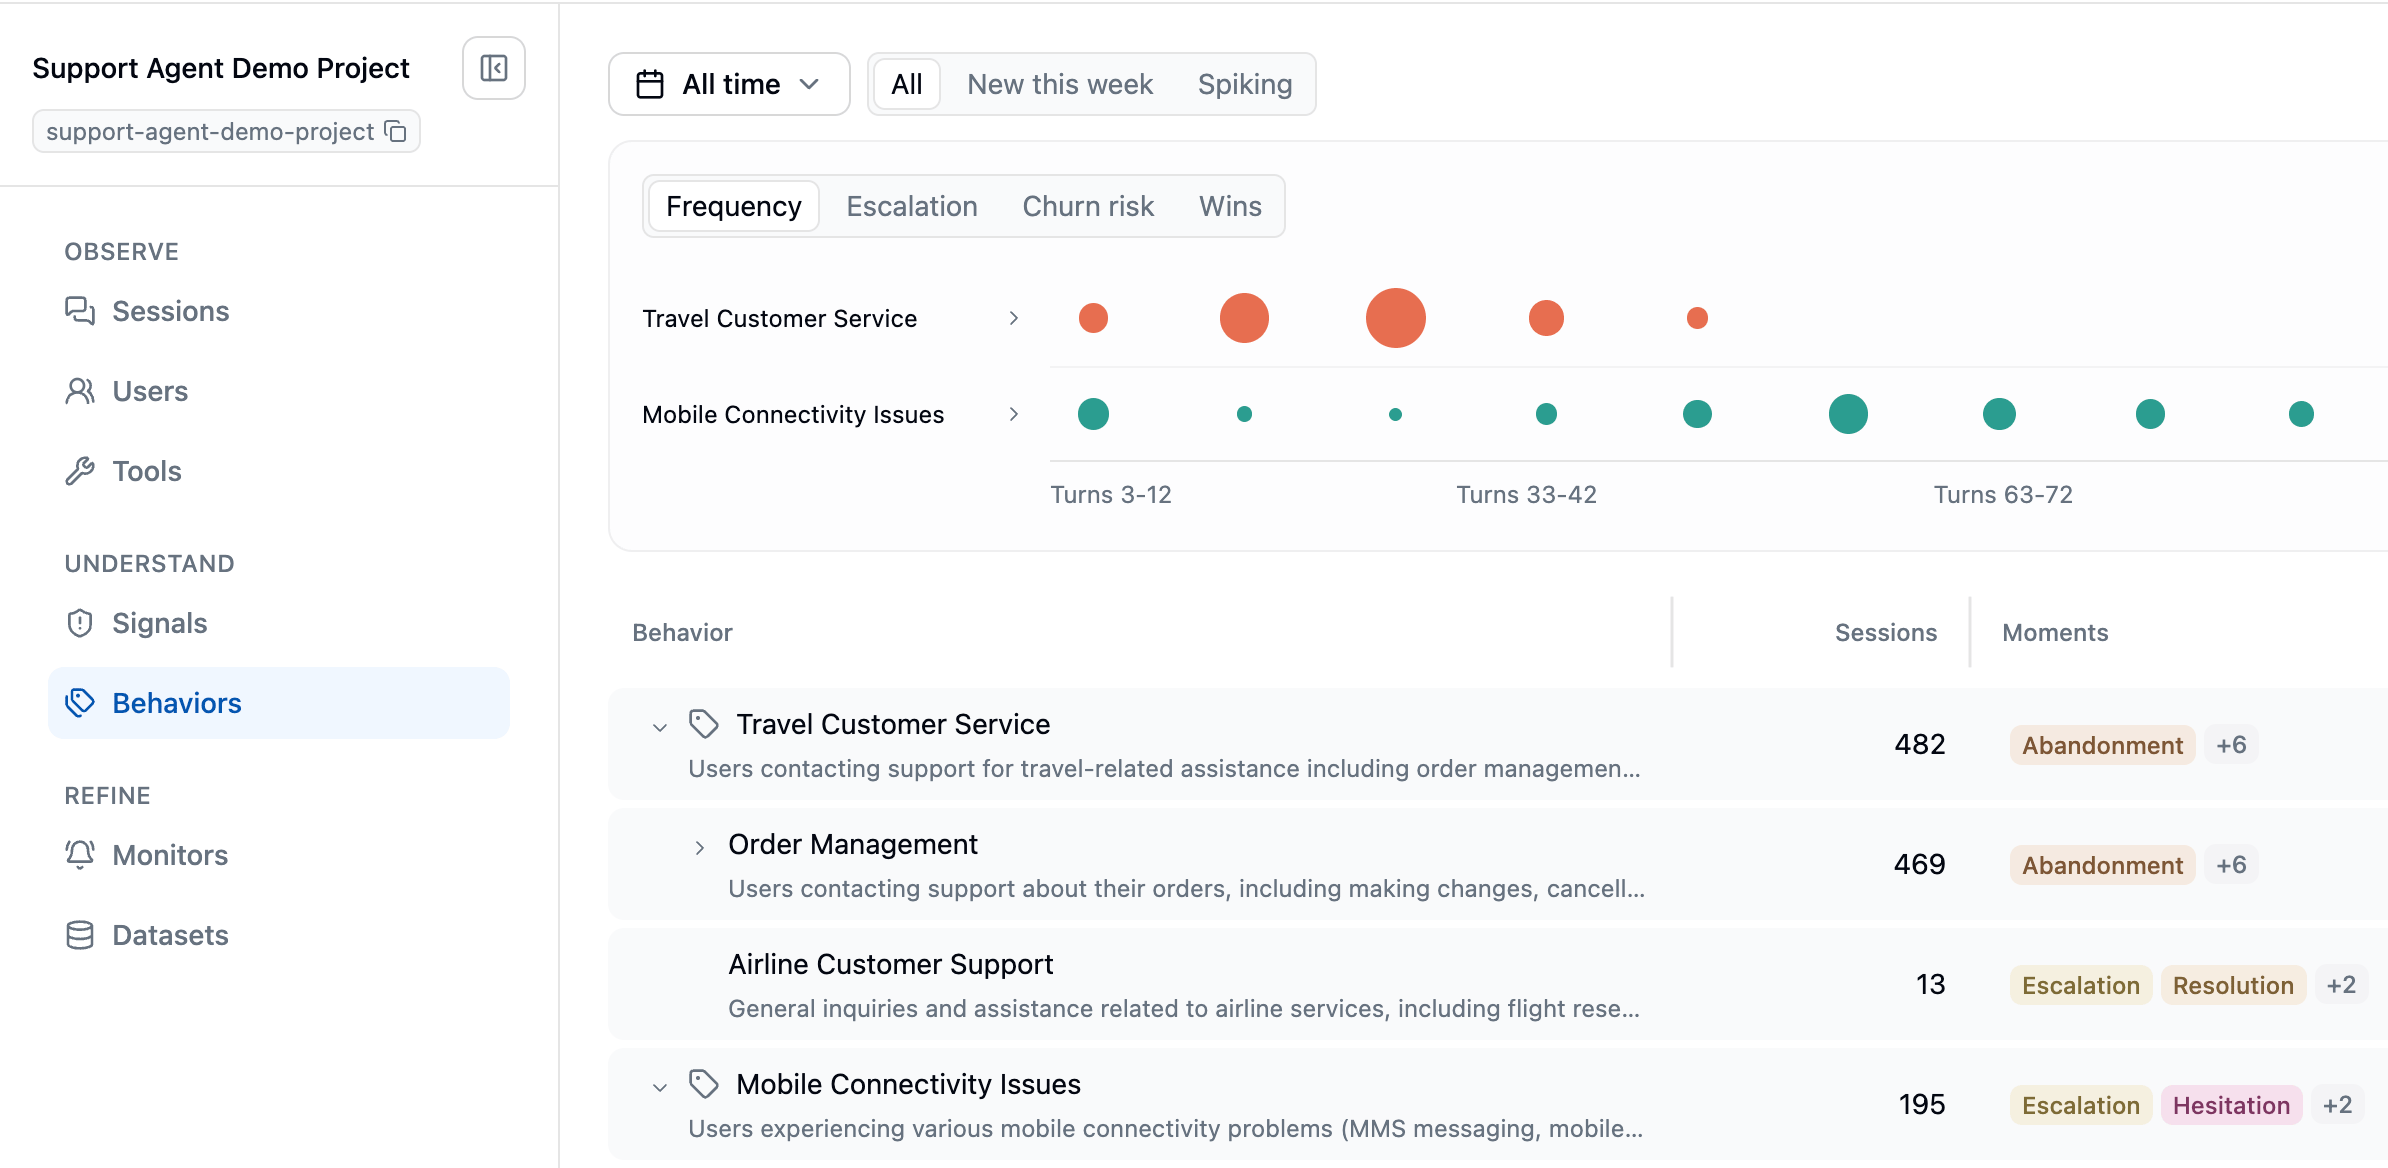Open the Order Management behavior title
2388x1168 pixels.
click(x=853, y=844)
